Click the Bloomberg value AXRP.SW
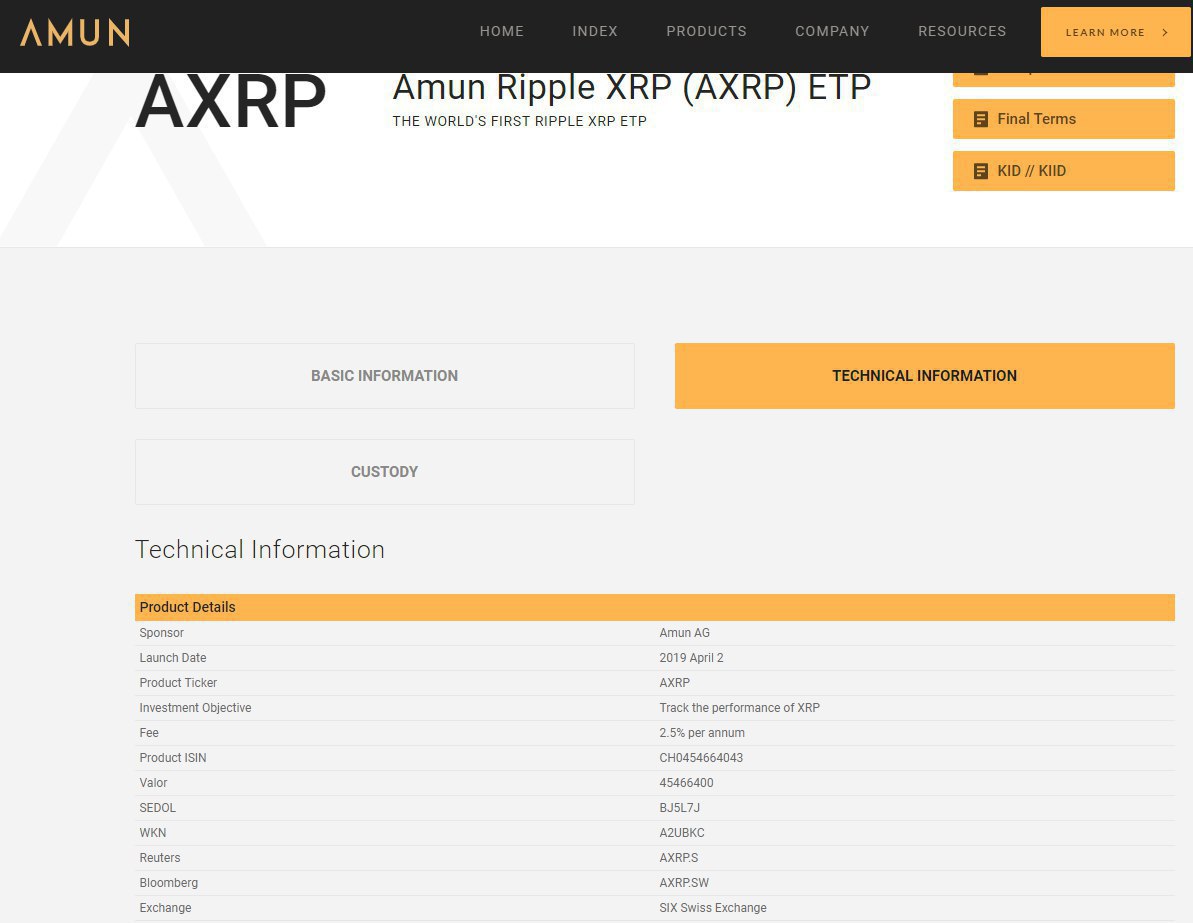Screen dimensions: 1193x923 (683, 883)
